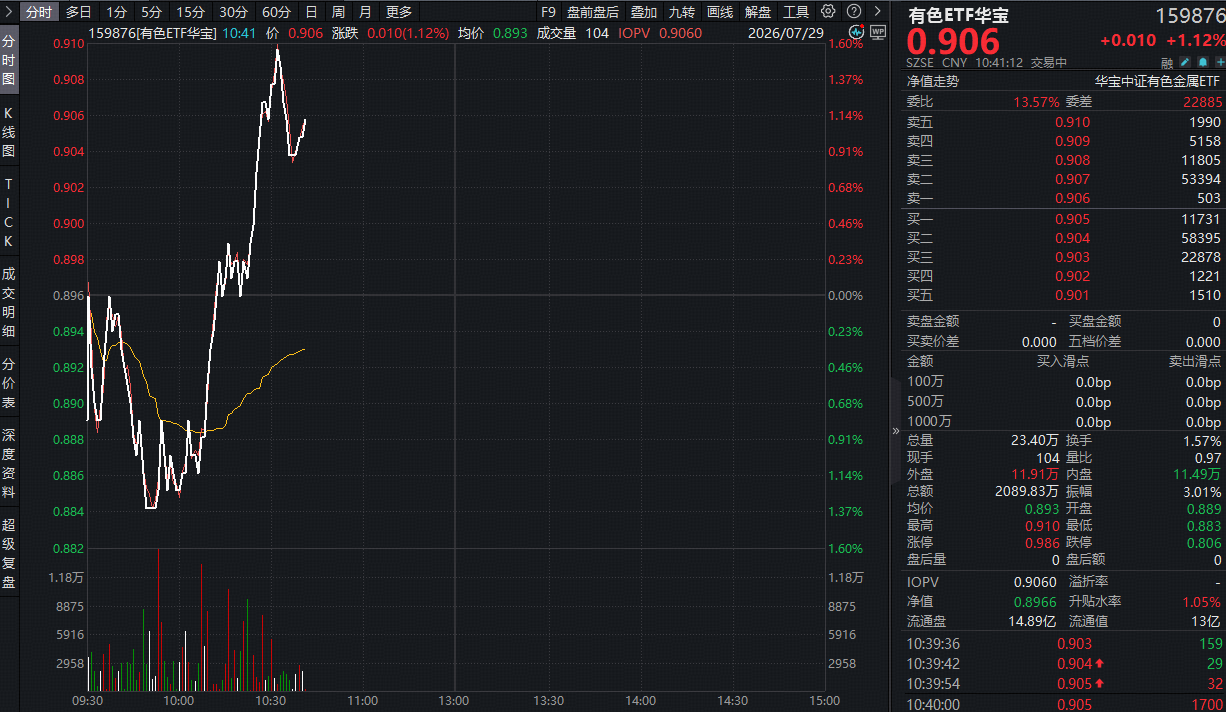Click the 100万 slippage row

(1063, 382)
